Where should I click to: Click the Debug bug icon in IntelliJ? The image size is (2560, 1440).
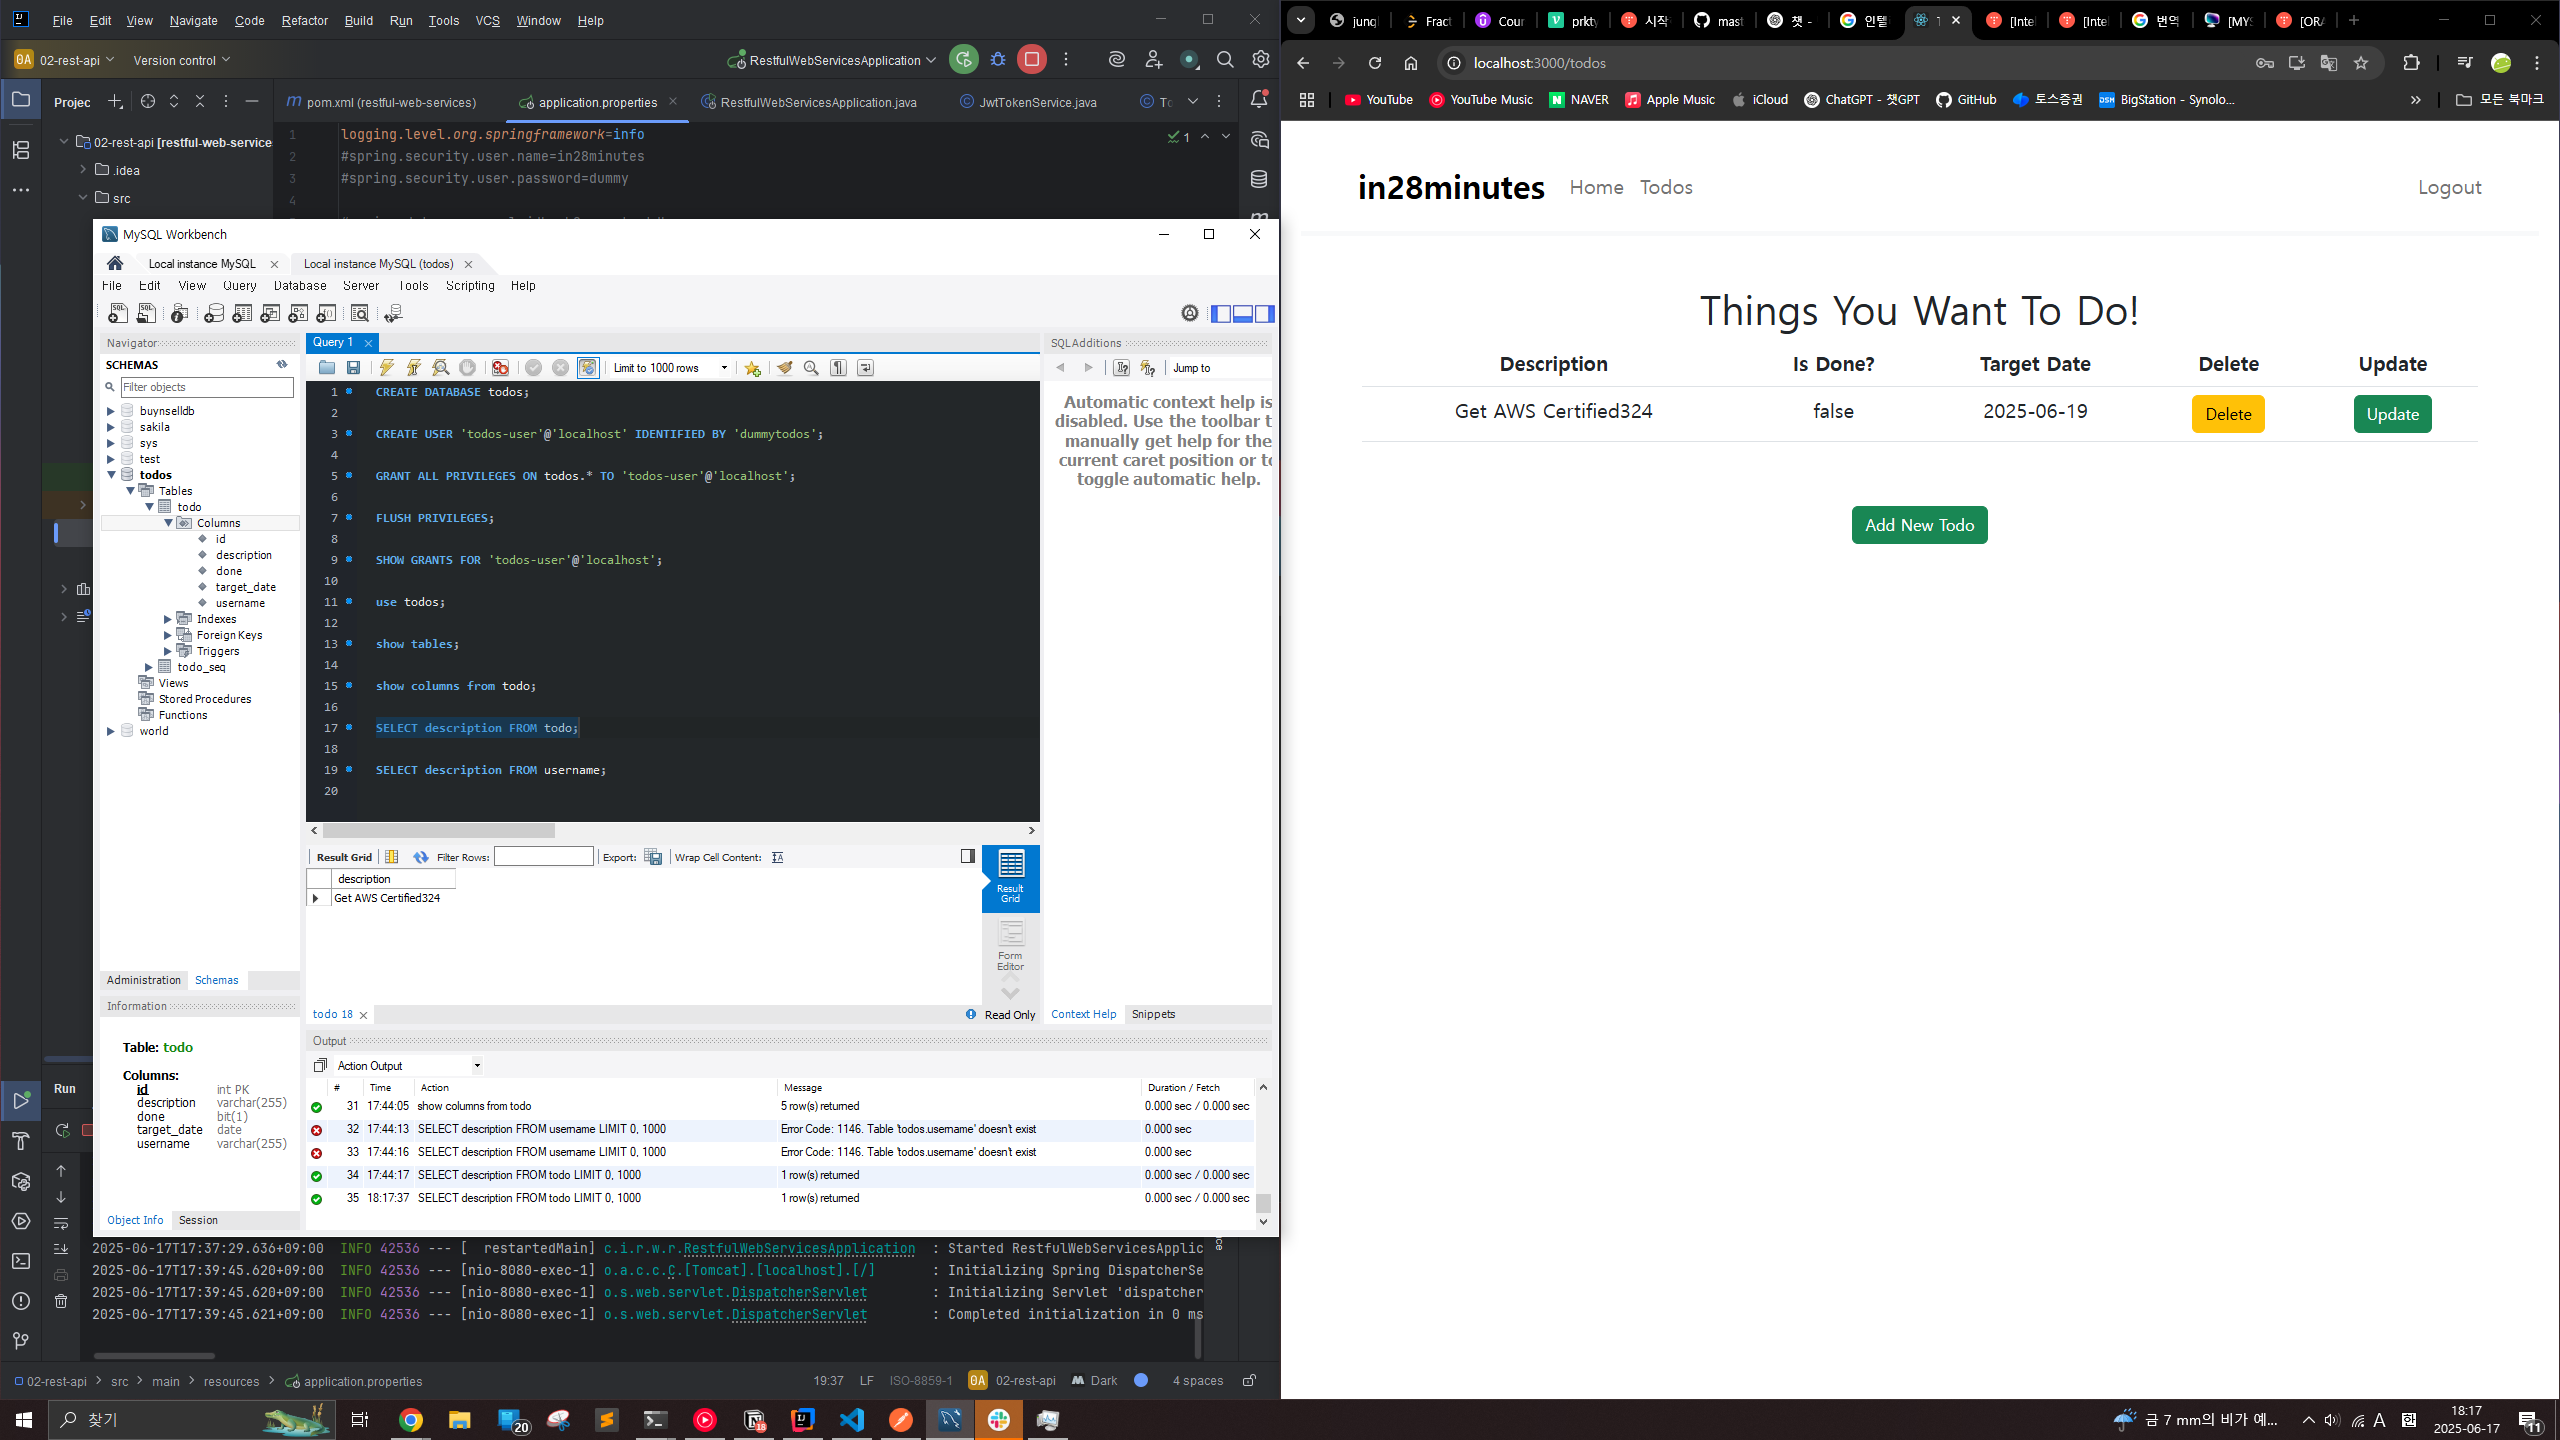pyautogui.click(x=997, y=60)
